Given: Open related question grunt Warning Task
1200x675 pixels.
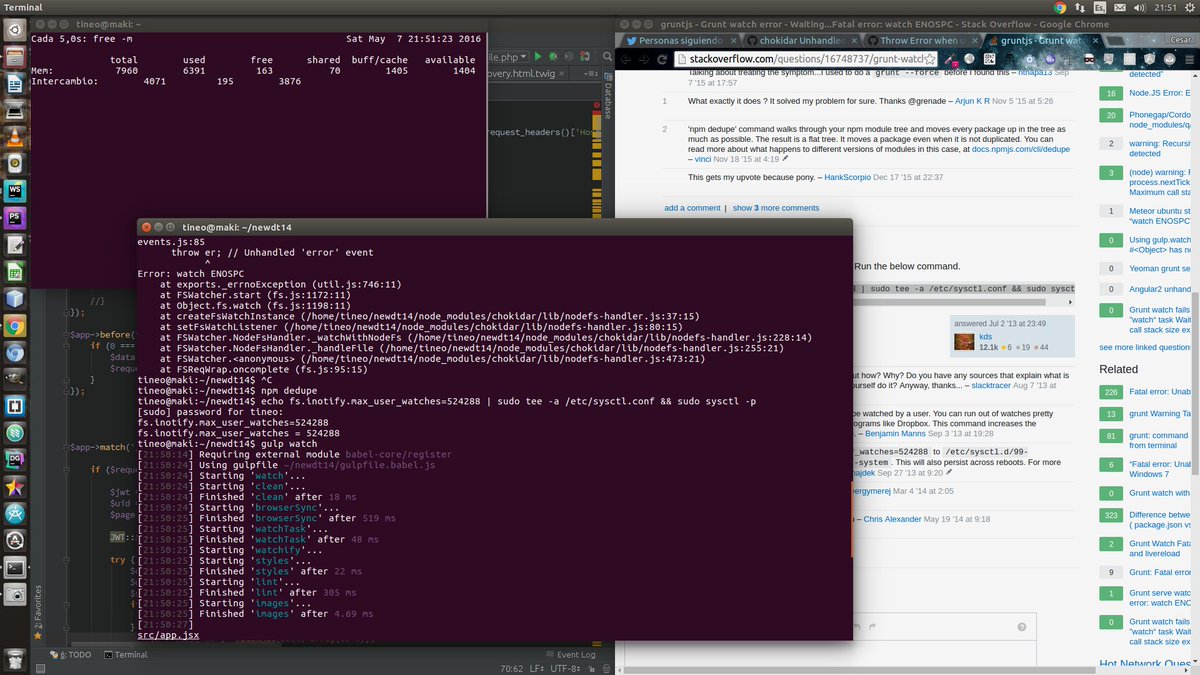Looking at the screenshot, I should pyautogui.click(x=1160, y=413).
